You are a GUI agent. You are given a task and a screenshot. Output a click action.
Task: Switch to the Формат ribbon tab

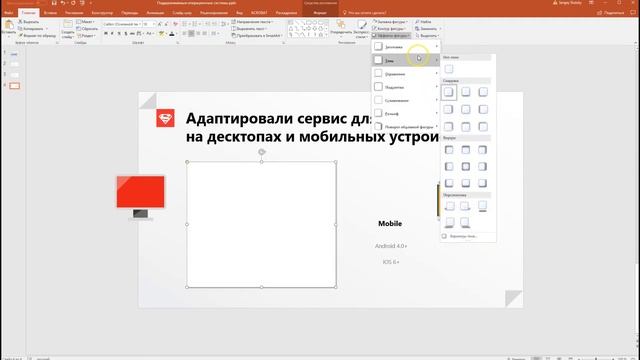click(320, 13)
